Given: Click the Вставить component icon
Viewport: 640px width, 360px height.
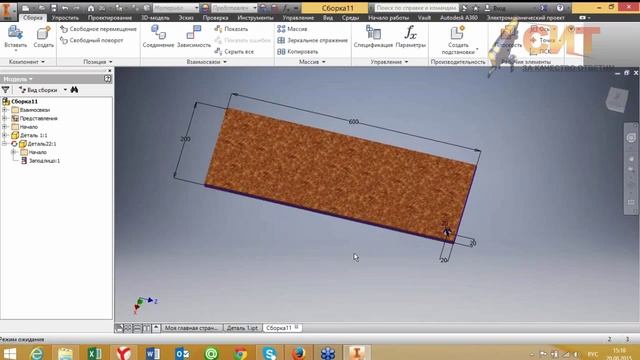Looking at the screenshot, I should (x=16, y=33).
